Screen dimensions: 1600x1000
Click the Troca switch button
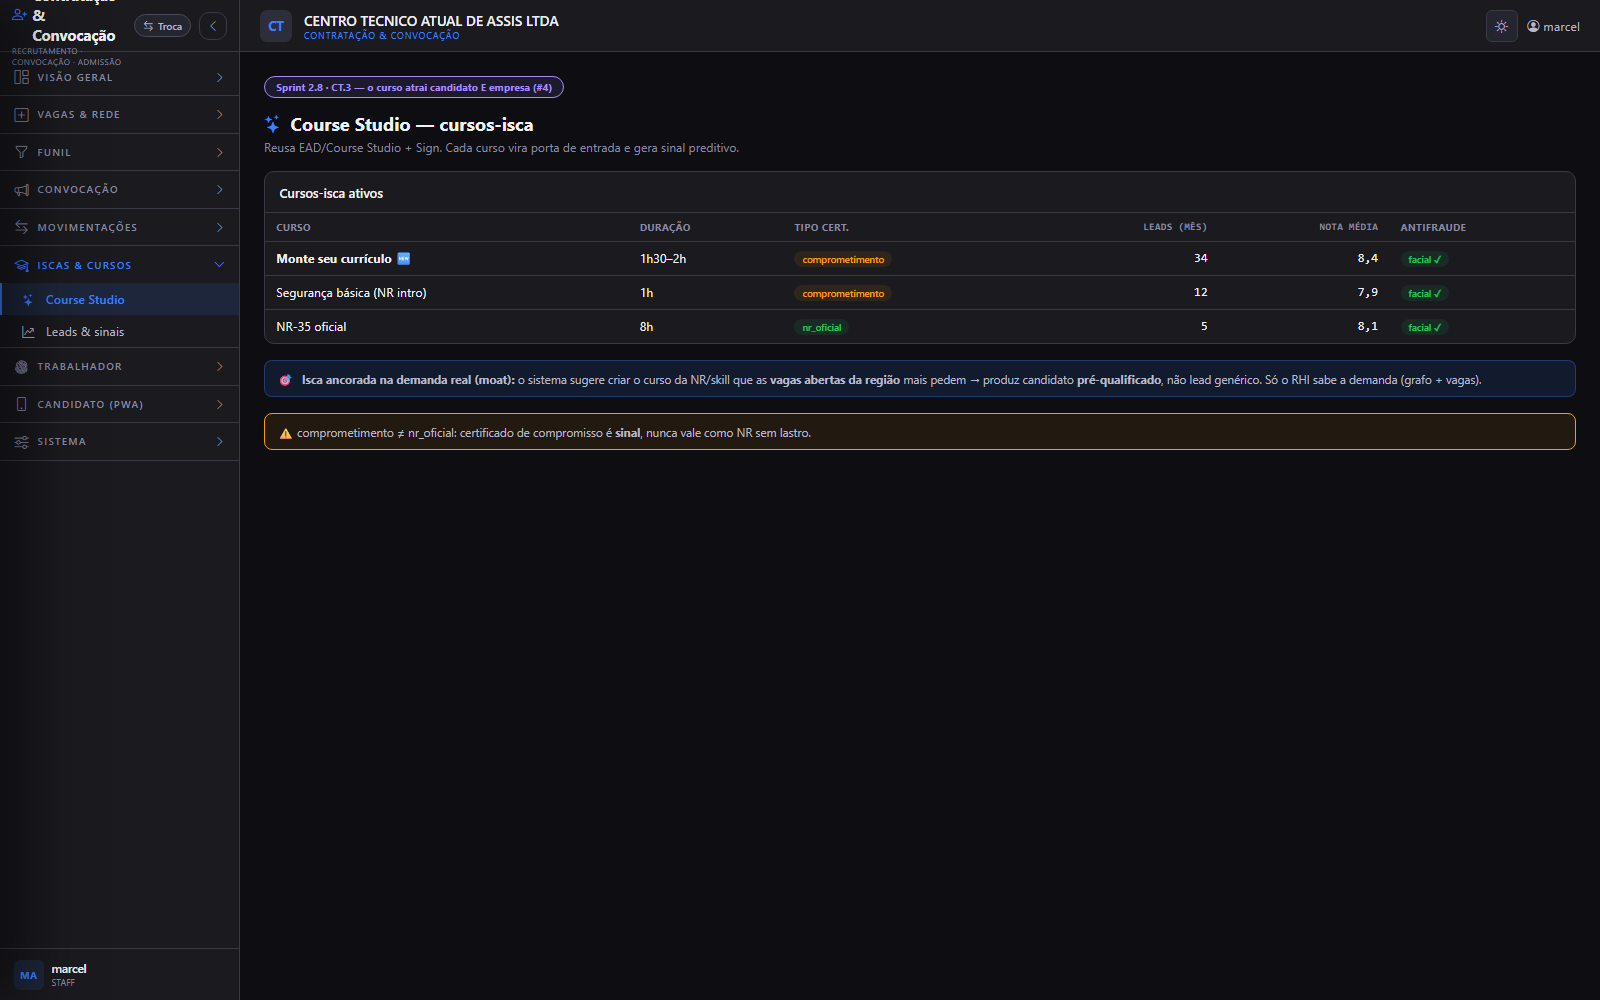tap(163, 26)
